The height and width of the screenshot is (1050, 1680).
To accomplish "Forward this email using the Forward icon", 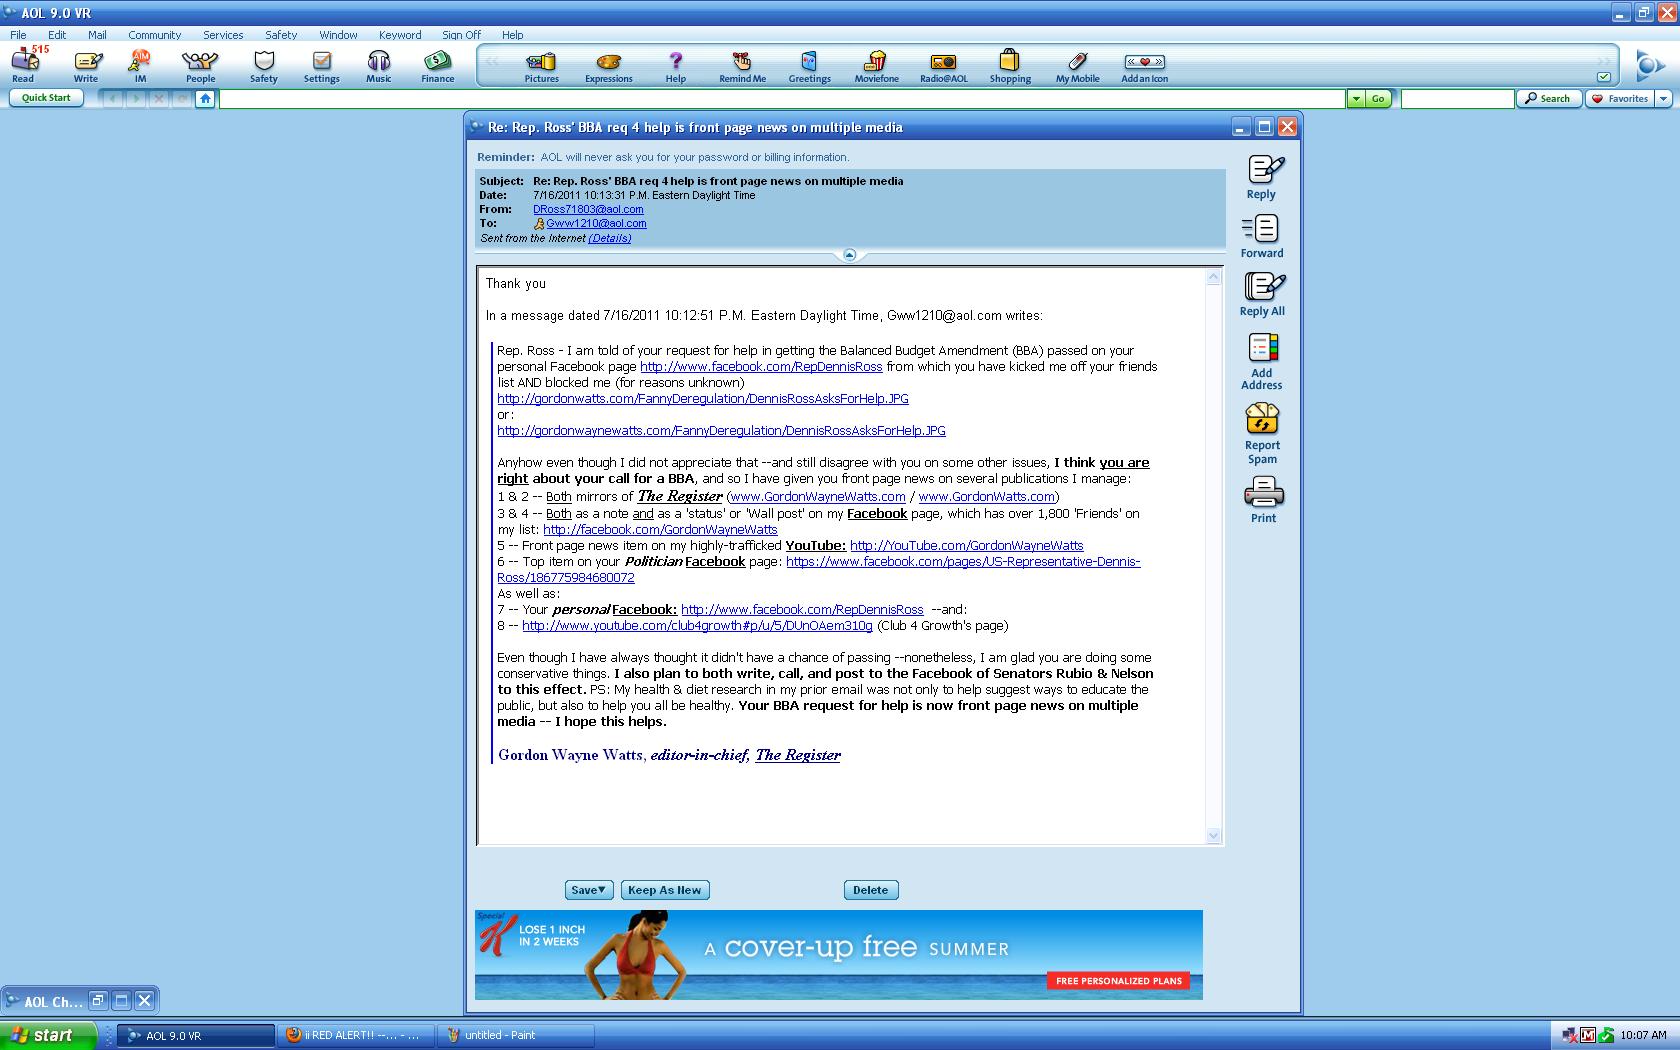I will (1262, 236).
